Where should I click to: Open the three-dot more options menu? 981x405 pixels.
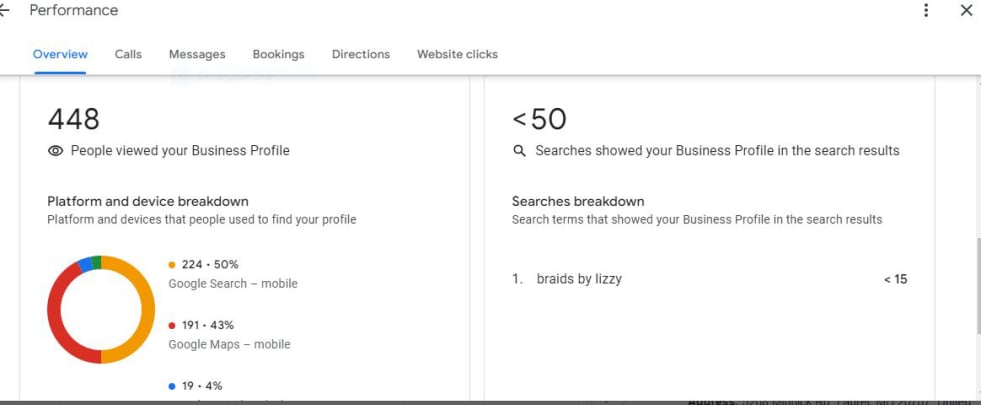click(926, 11)
